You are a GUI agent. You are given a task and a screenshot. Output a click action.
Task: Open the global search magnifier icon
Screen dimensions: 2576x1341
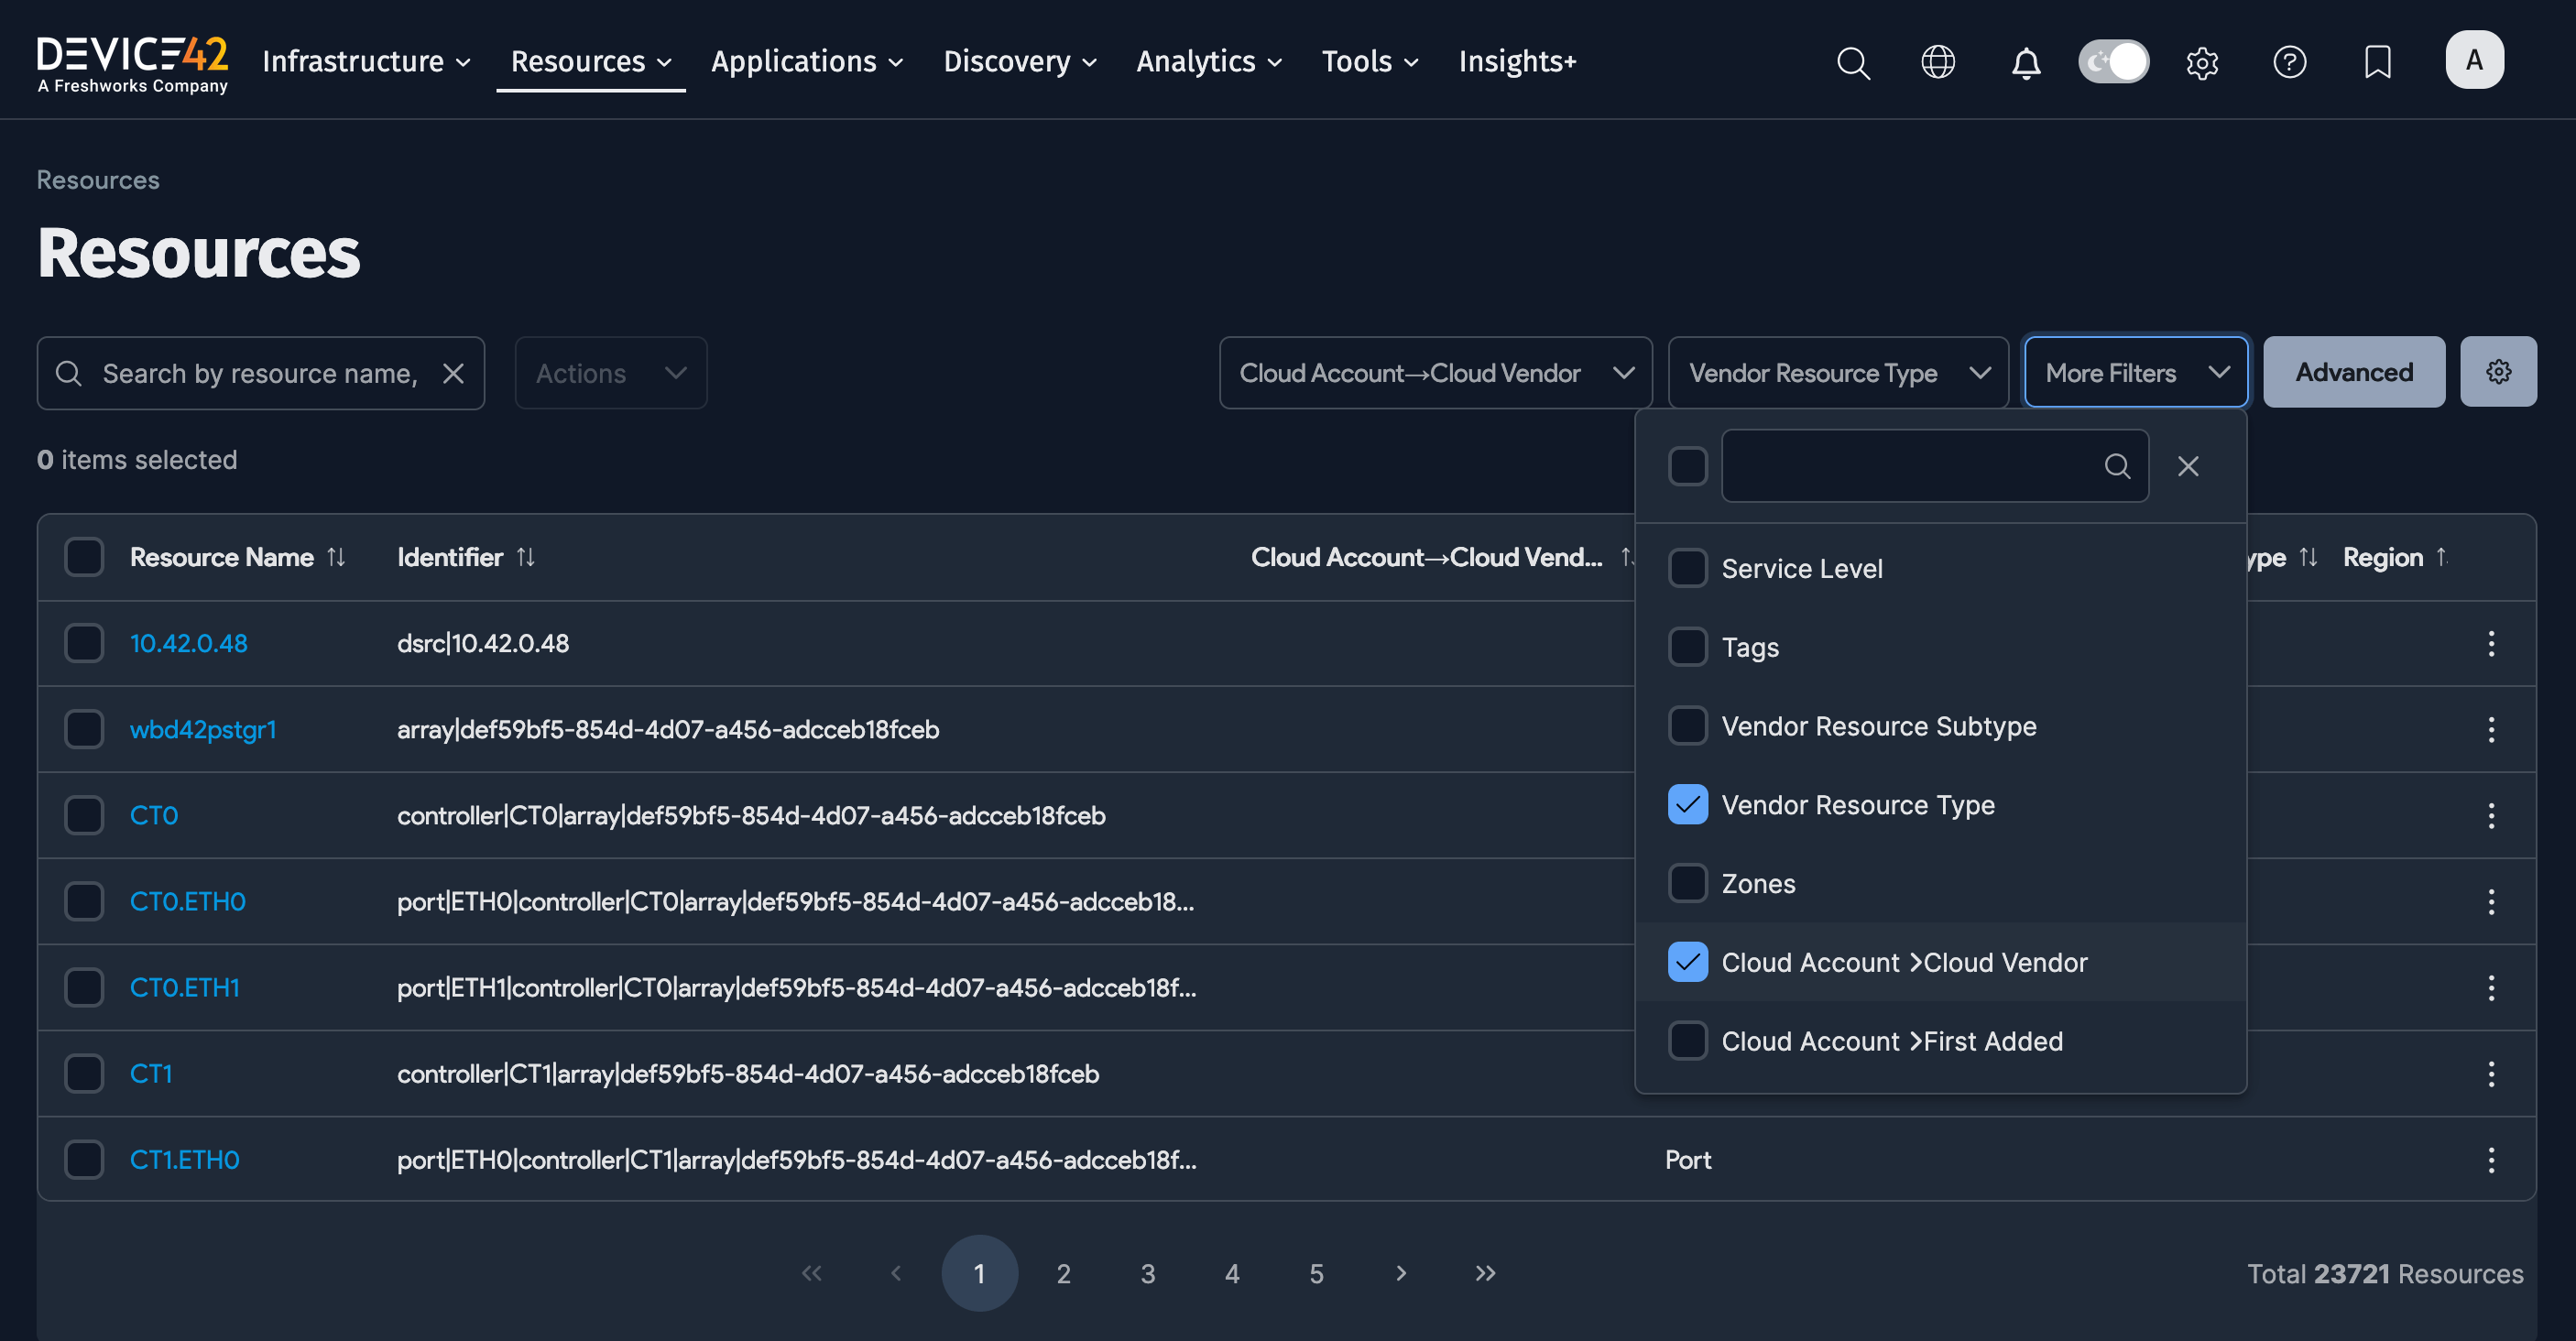click(1853, 62)
